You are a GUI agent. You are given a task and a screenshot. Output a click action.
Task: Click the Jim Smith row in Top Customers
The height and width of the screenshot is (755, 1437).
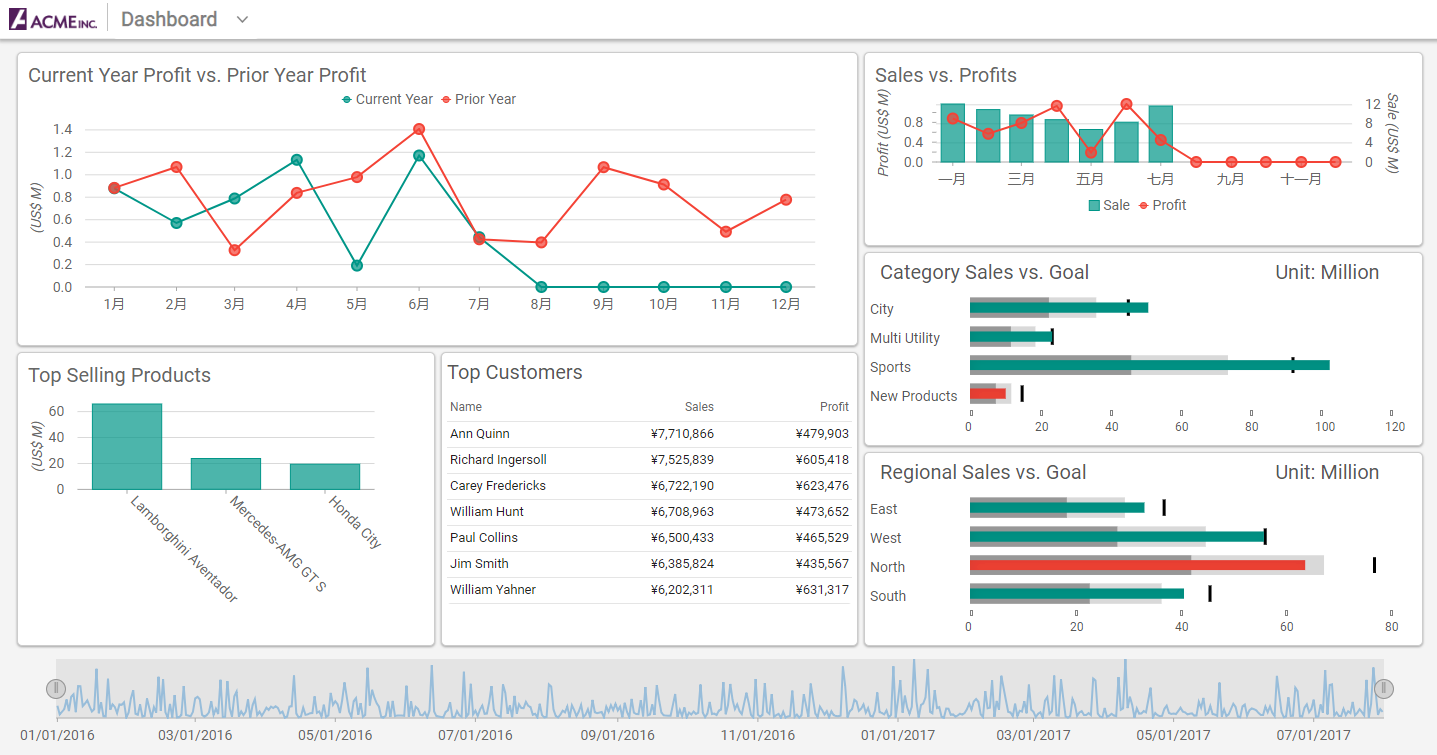pyautogui.click(x=478, y=563)
